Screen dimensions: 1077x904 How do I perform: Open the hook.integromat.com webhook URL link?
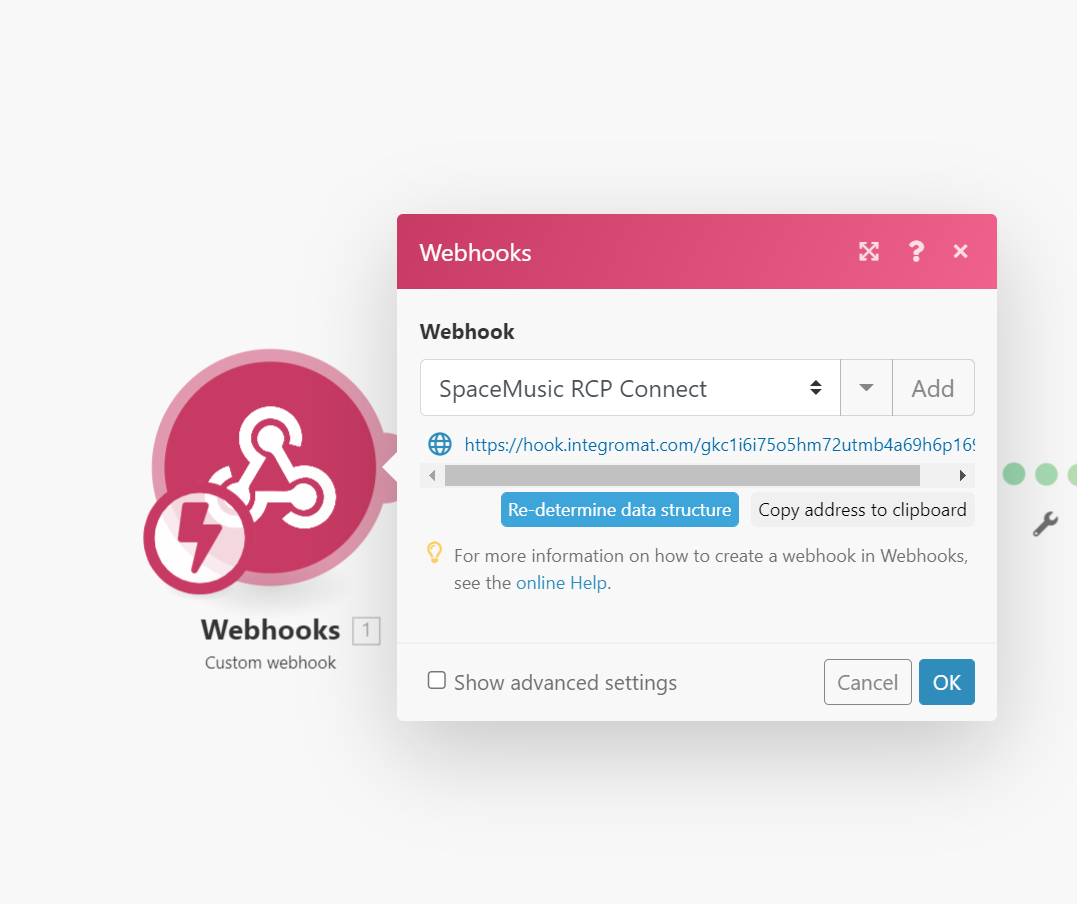[719, 445]
